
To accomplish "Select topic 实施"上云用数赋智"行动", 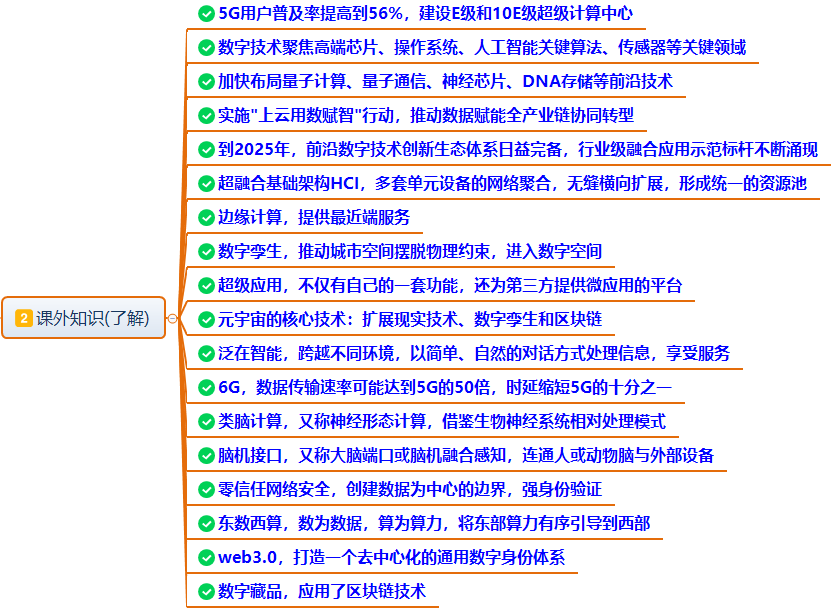I will click(426, 115).
